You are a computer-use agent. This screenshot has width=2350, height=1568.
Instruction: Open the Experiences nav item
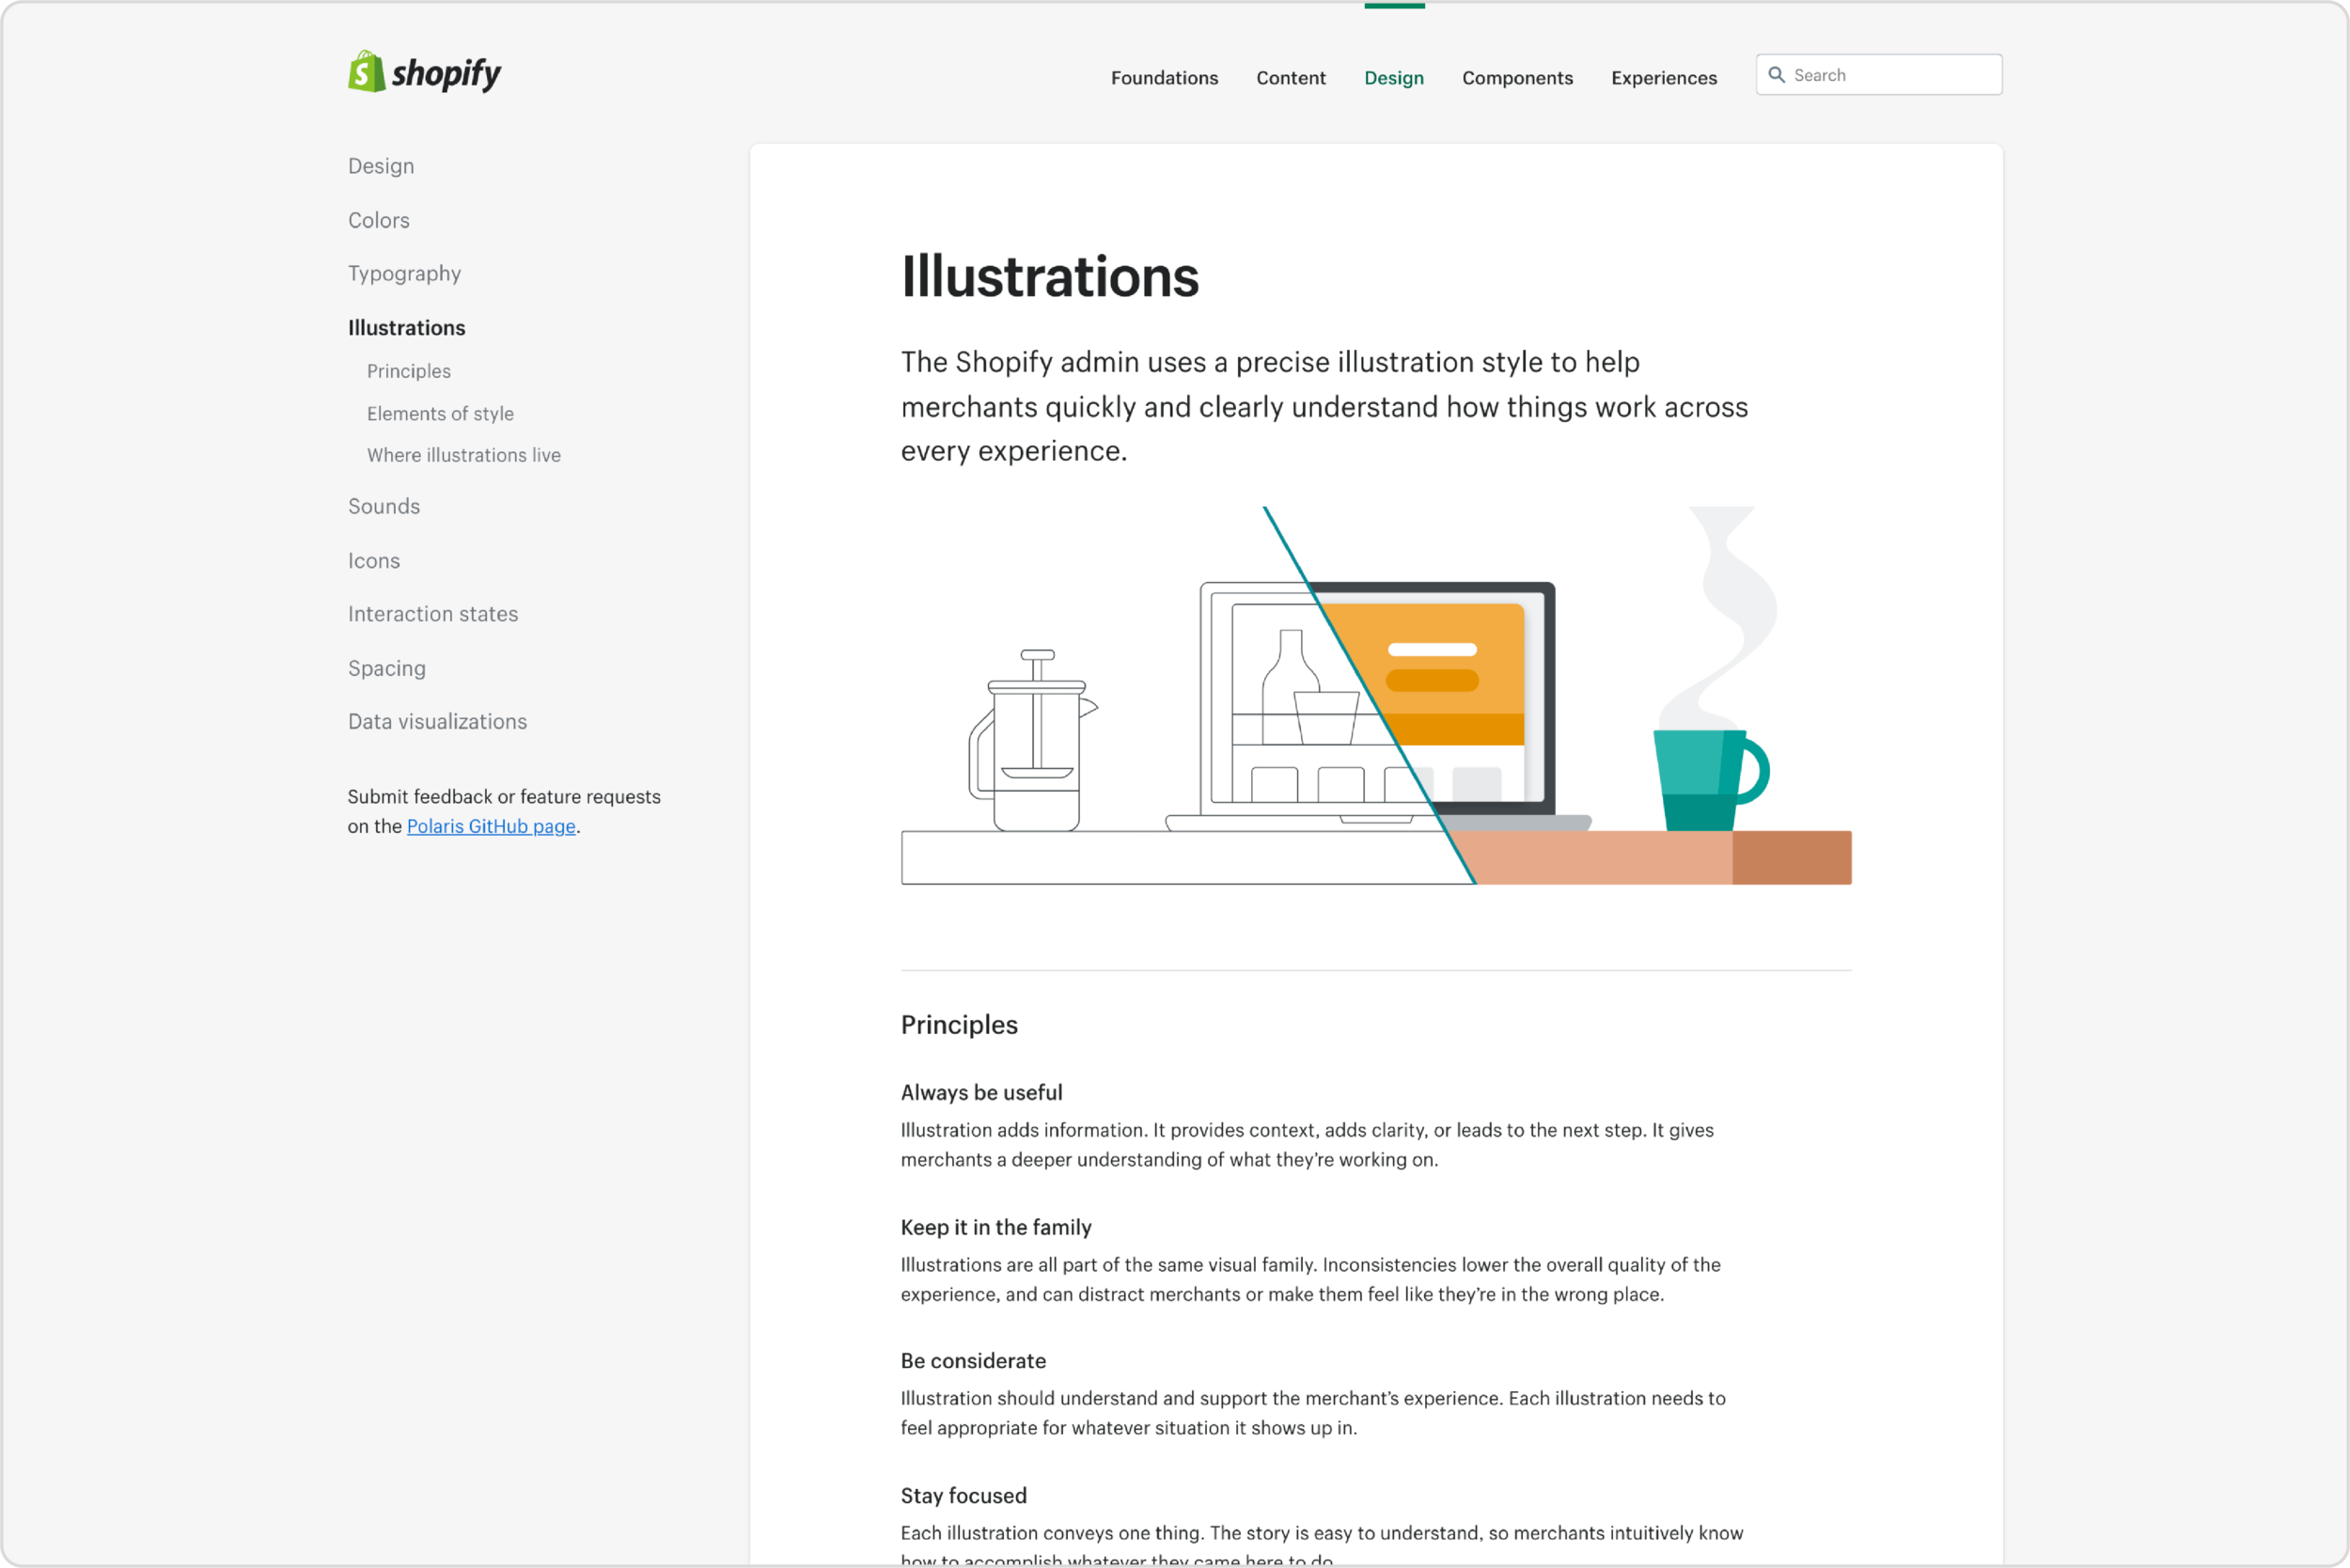1663,78
